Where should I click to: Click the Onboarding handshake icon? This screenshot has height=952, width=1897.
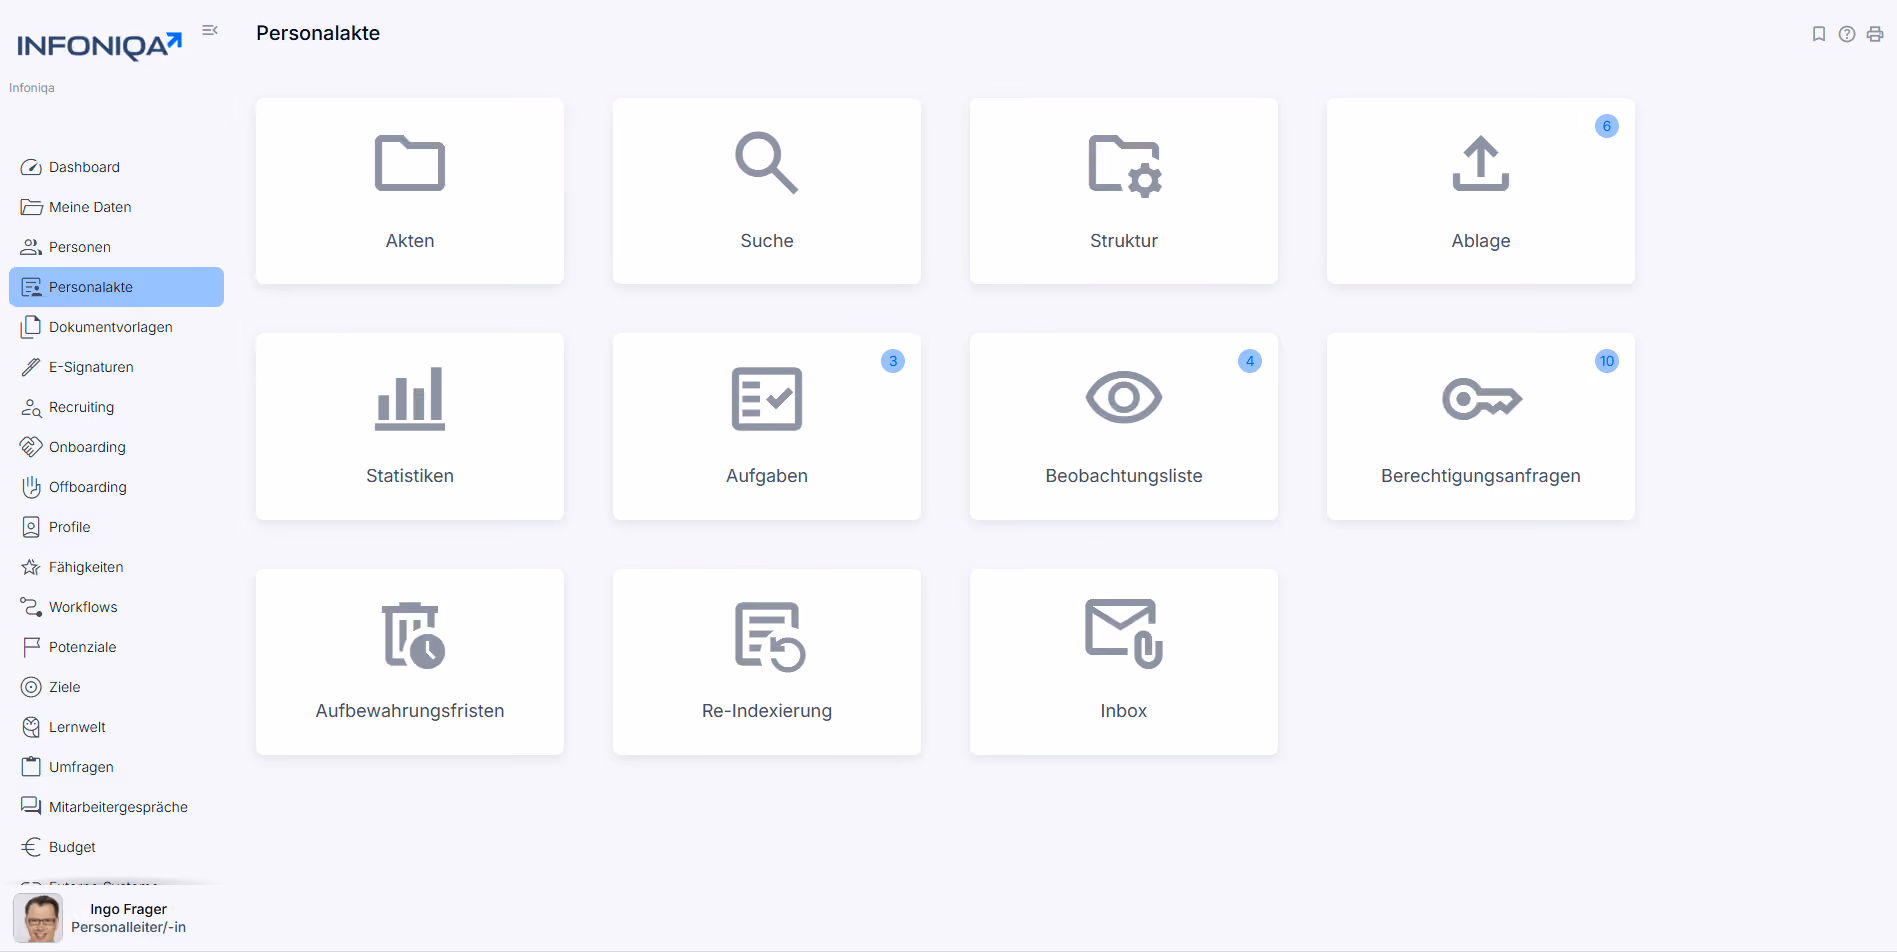tap(31, 447)
